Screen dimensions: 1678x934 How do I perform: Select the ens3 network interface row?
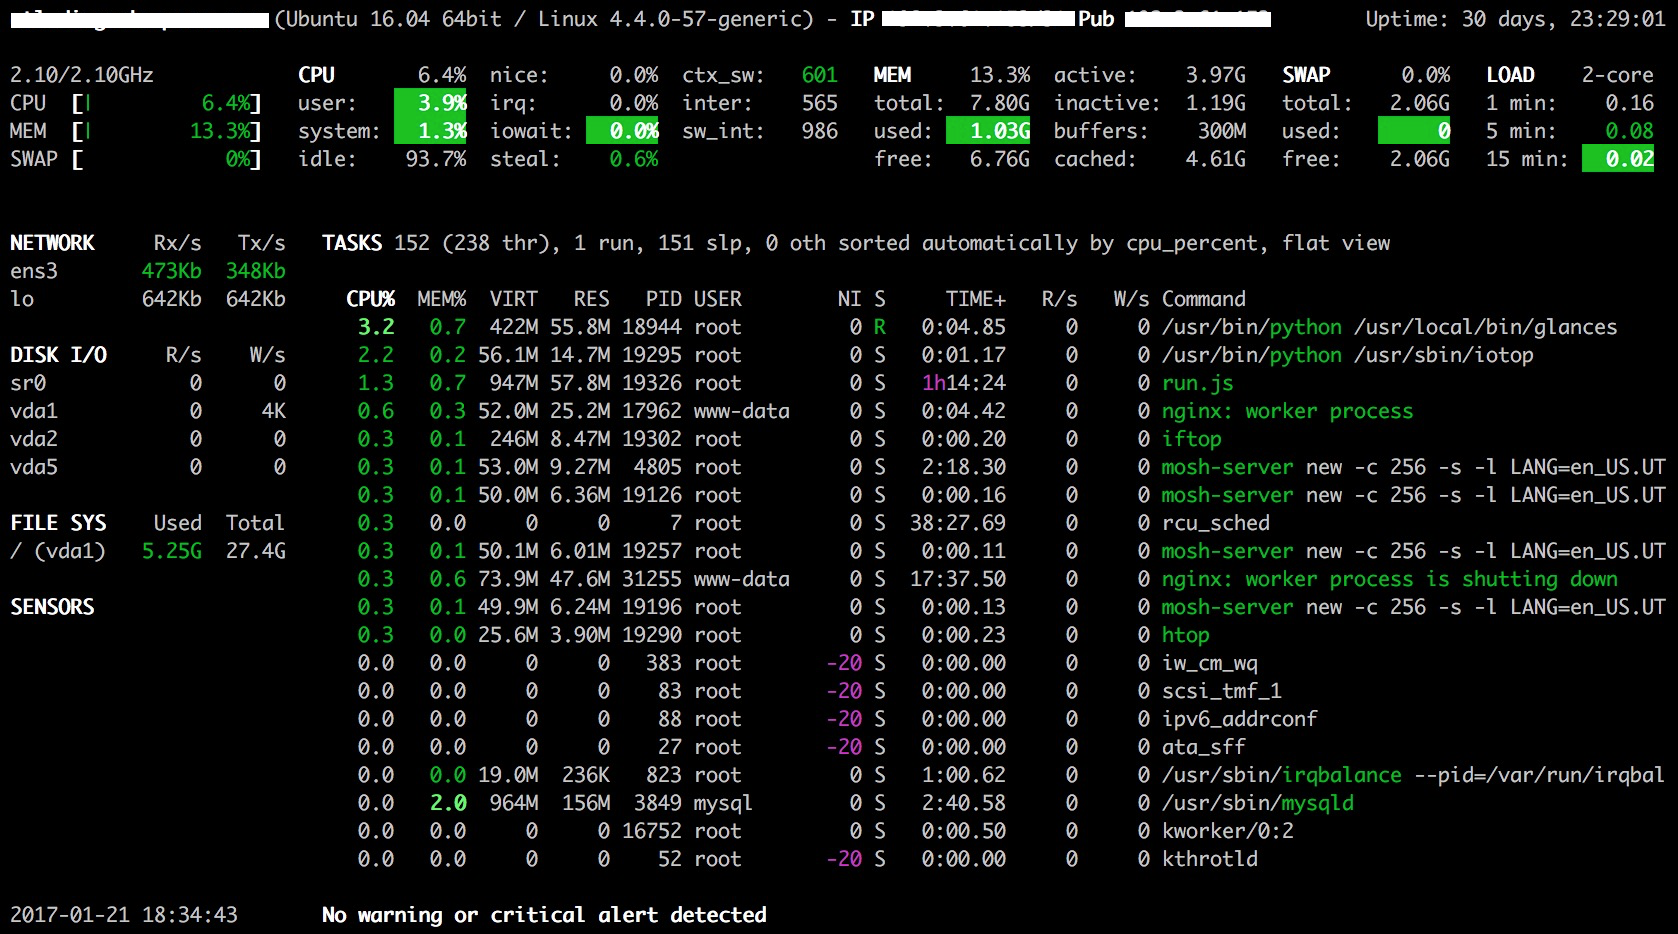tap(34, 271)
